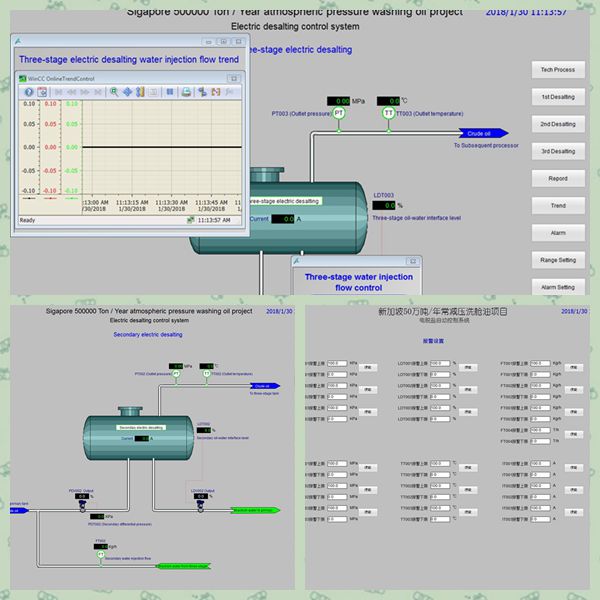Open the Alarm page

pos(557,232)
